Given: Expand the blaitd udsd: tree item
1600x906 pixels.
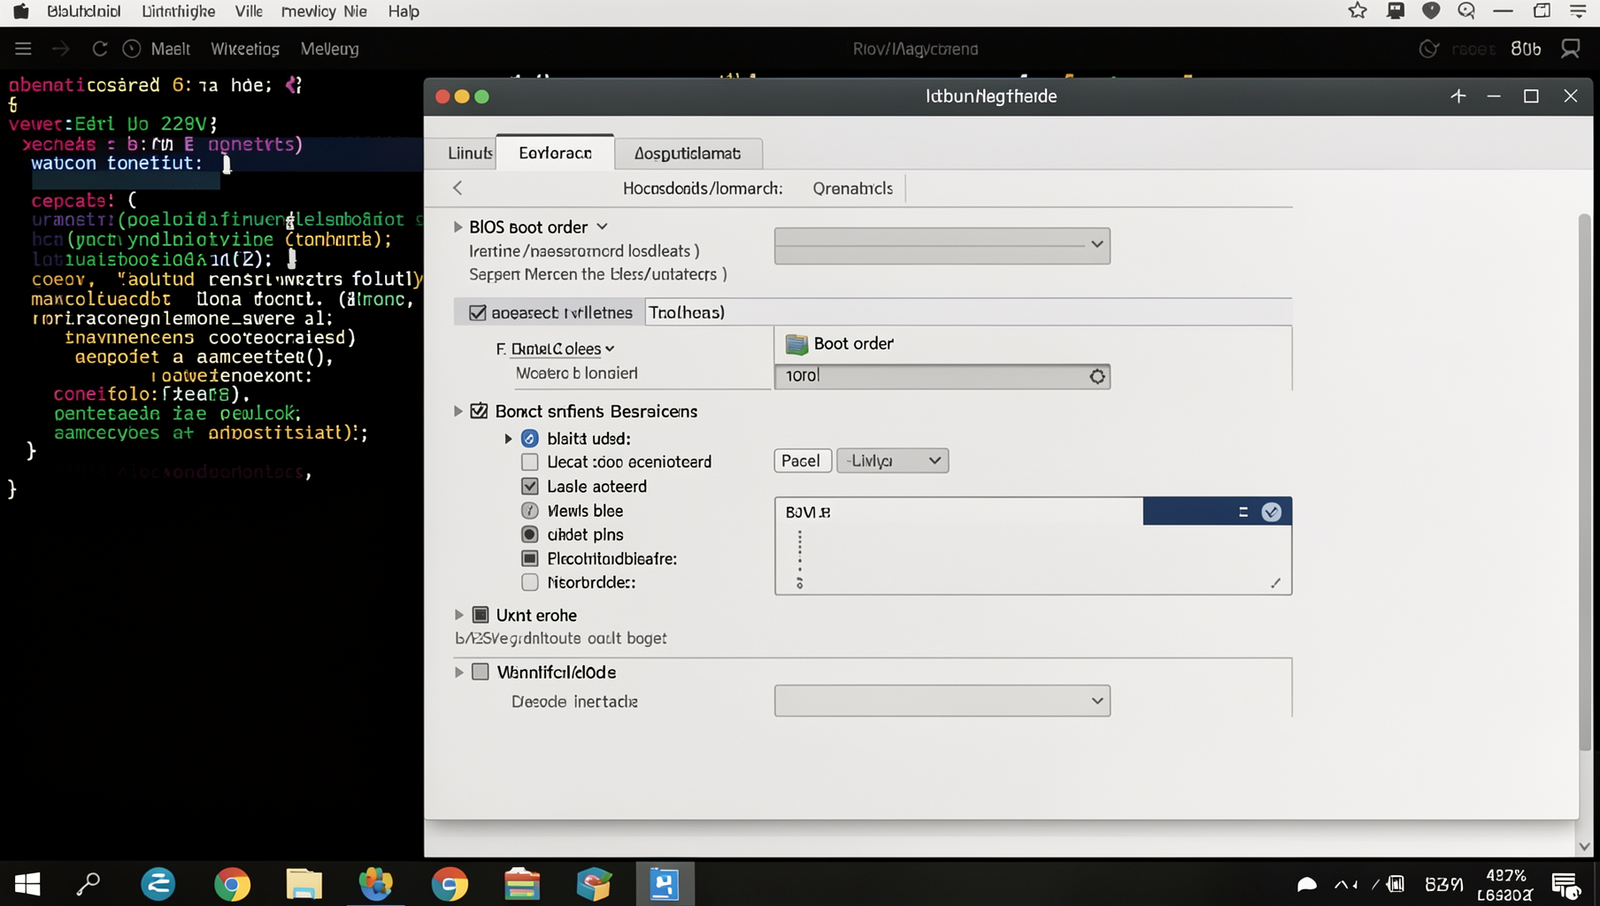Looking at the screenshot, I should 508,438.
